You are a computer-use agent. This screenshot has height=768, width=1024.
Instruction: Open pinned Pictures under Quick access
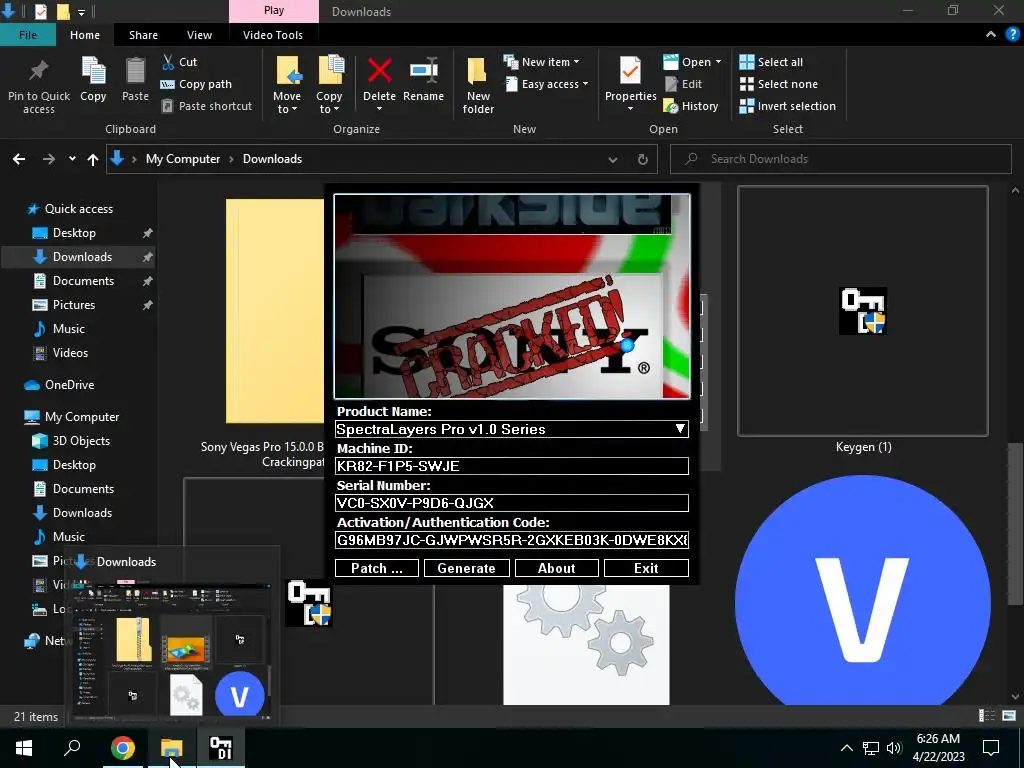point(73,305)
